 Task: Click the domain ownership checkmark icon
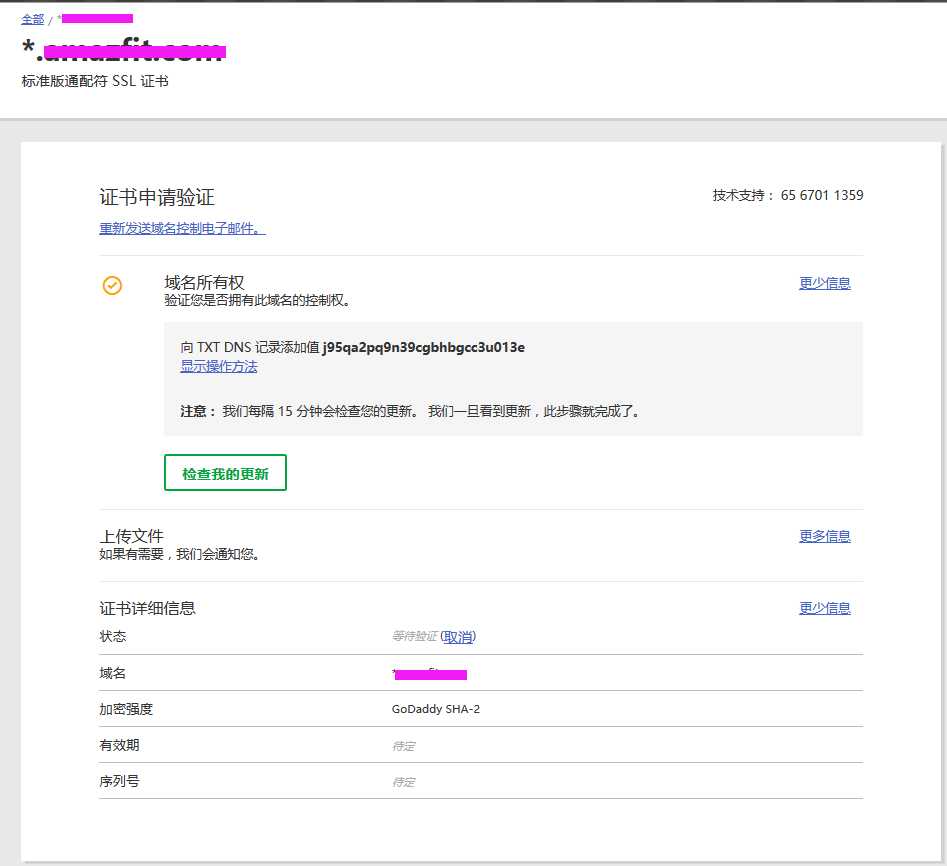pos(112,285)
